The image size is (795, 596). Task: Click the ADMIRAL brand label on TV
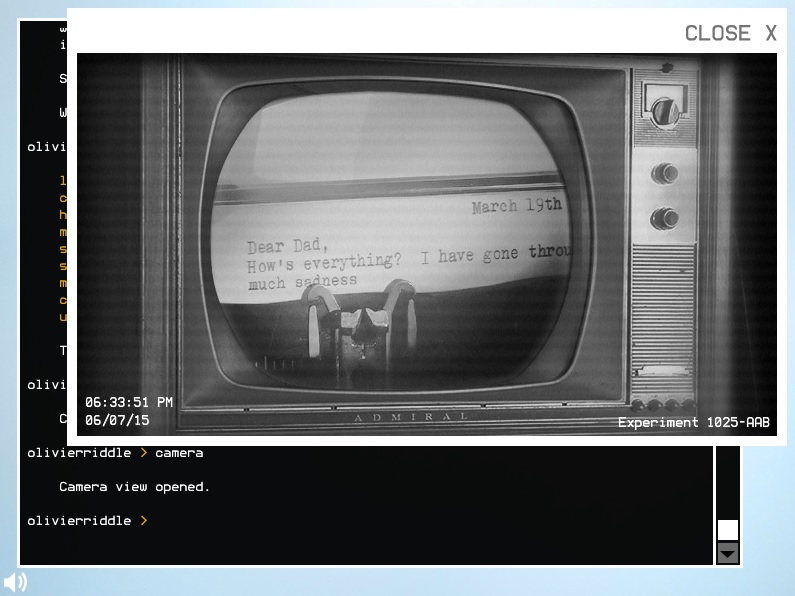411,417
